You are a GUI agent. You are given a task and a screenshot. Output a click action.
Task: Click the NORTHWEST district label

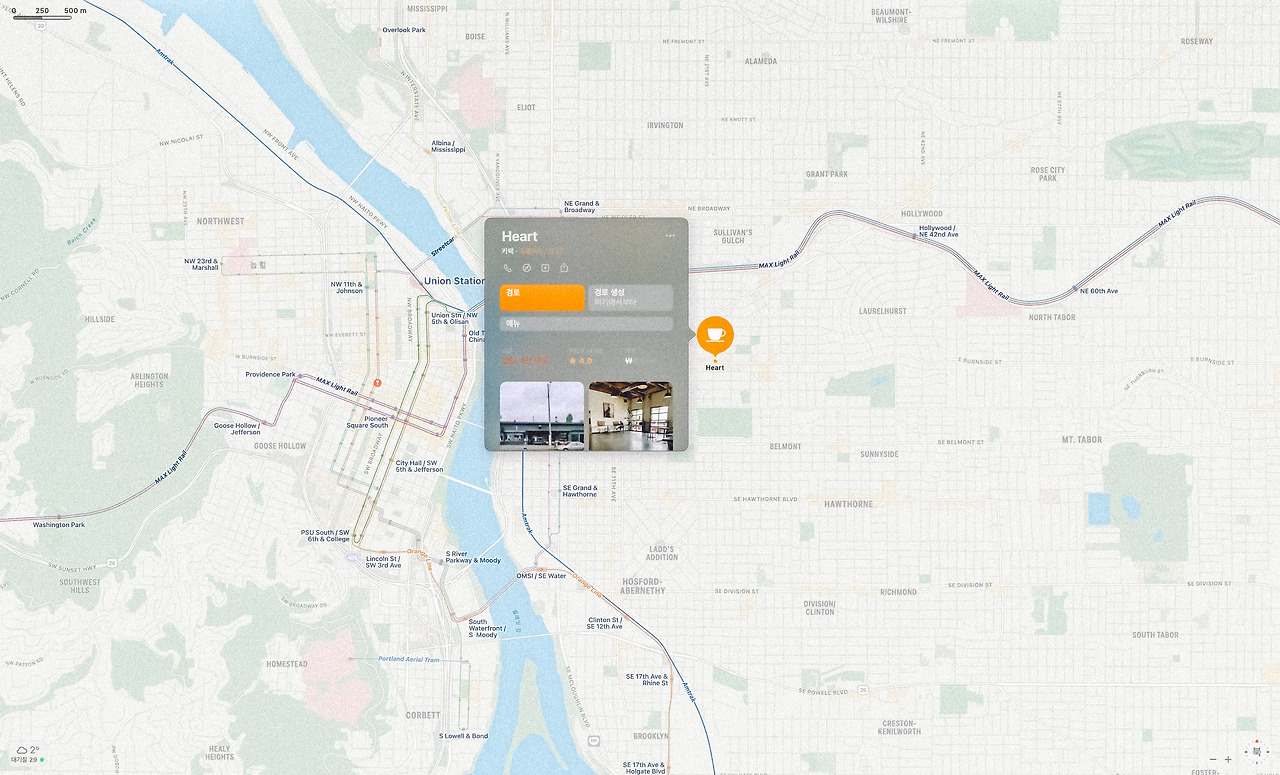220,221
